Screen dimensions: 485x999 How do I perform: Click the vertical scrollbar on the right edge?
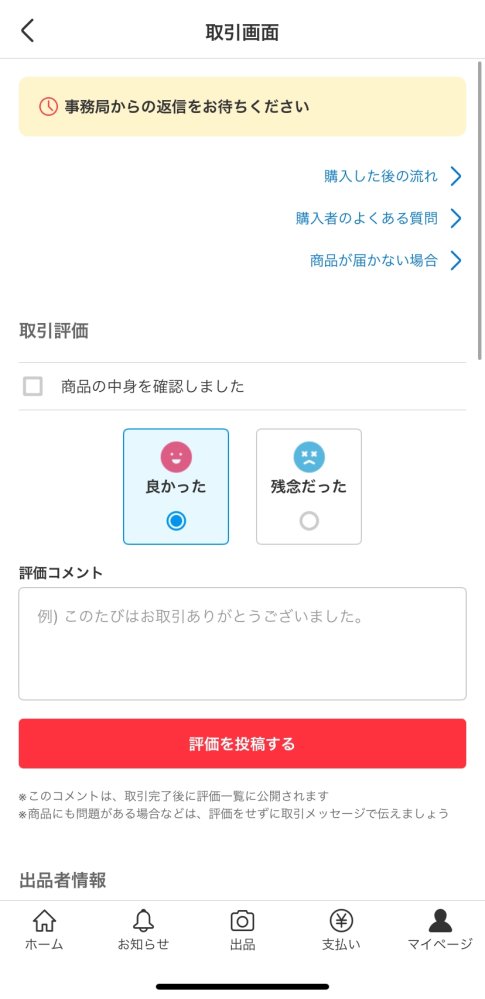[479, 210]
